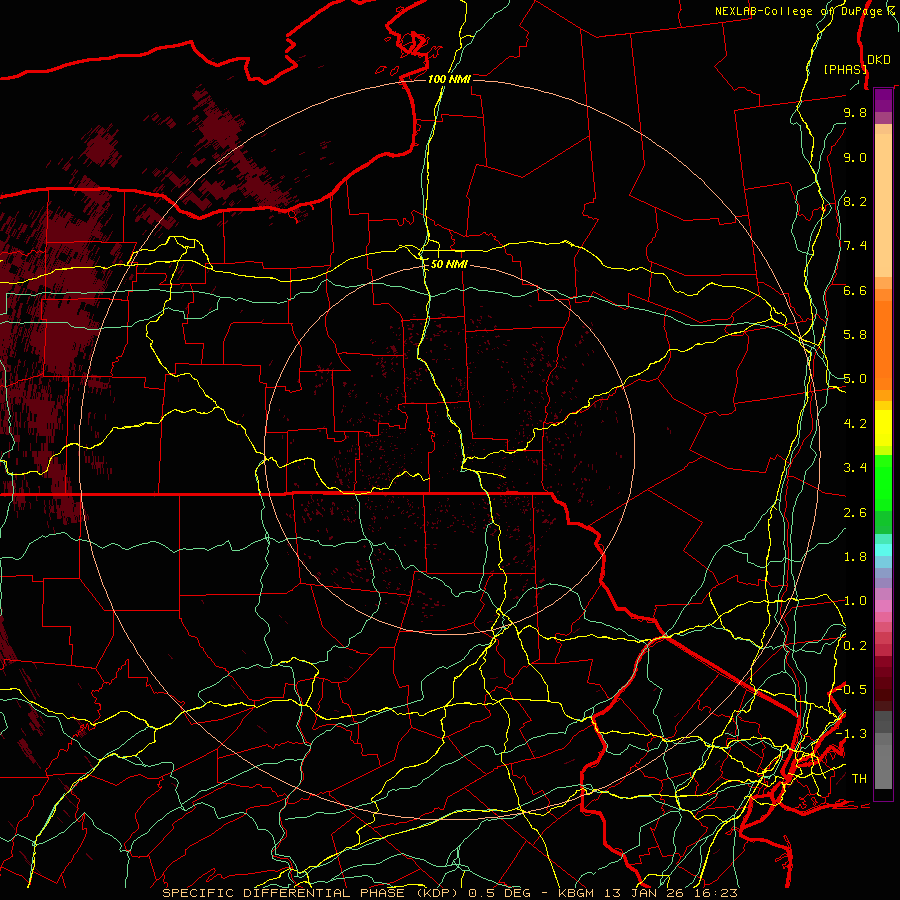The height and width of the screenshot is (900, 900).
Task: Click the 50 NMI range ring label
Action: click(449, 264)
